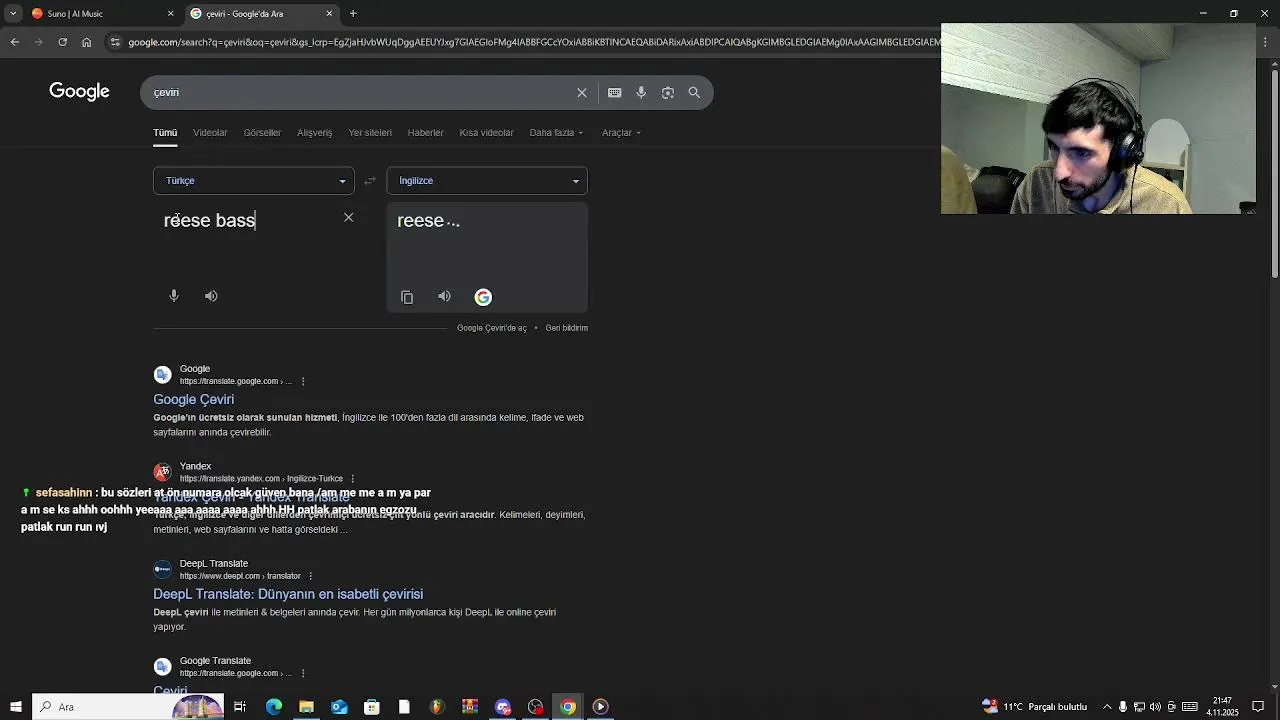This screenshot has height=720, width=1280.
Task: Dictate source text with translate microphone
Action: (174, 296)
